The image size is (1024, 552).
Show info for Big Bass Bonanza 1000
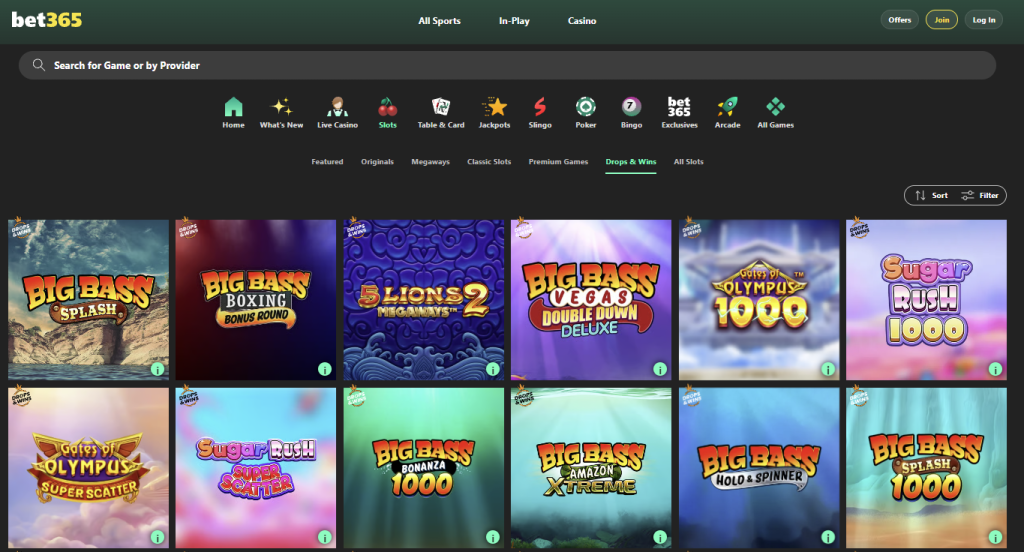click(492, 537)
